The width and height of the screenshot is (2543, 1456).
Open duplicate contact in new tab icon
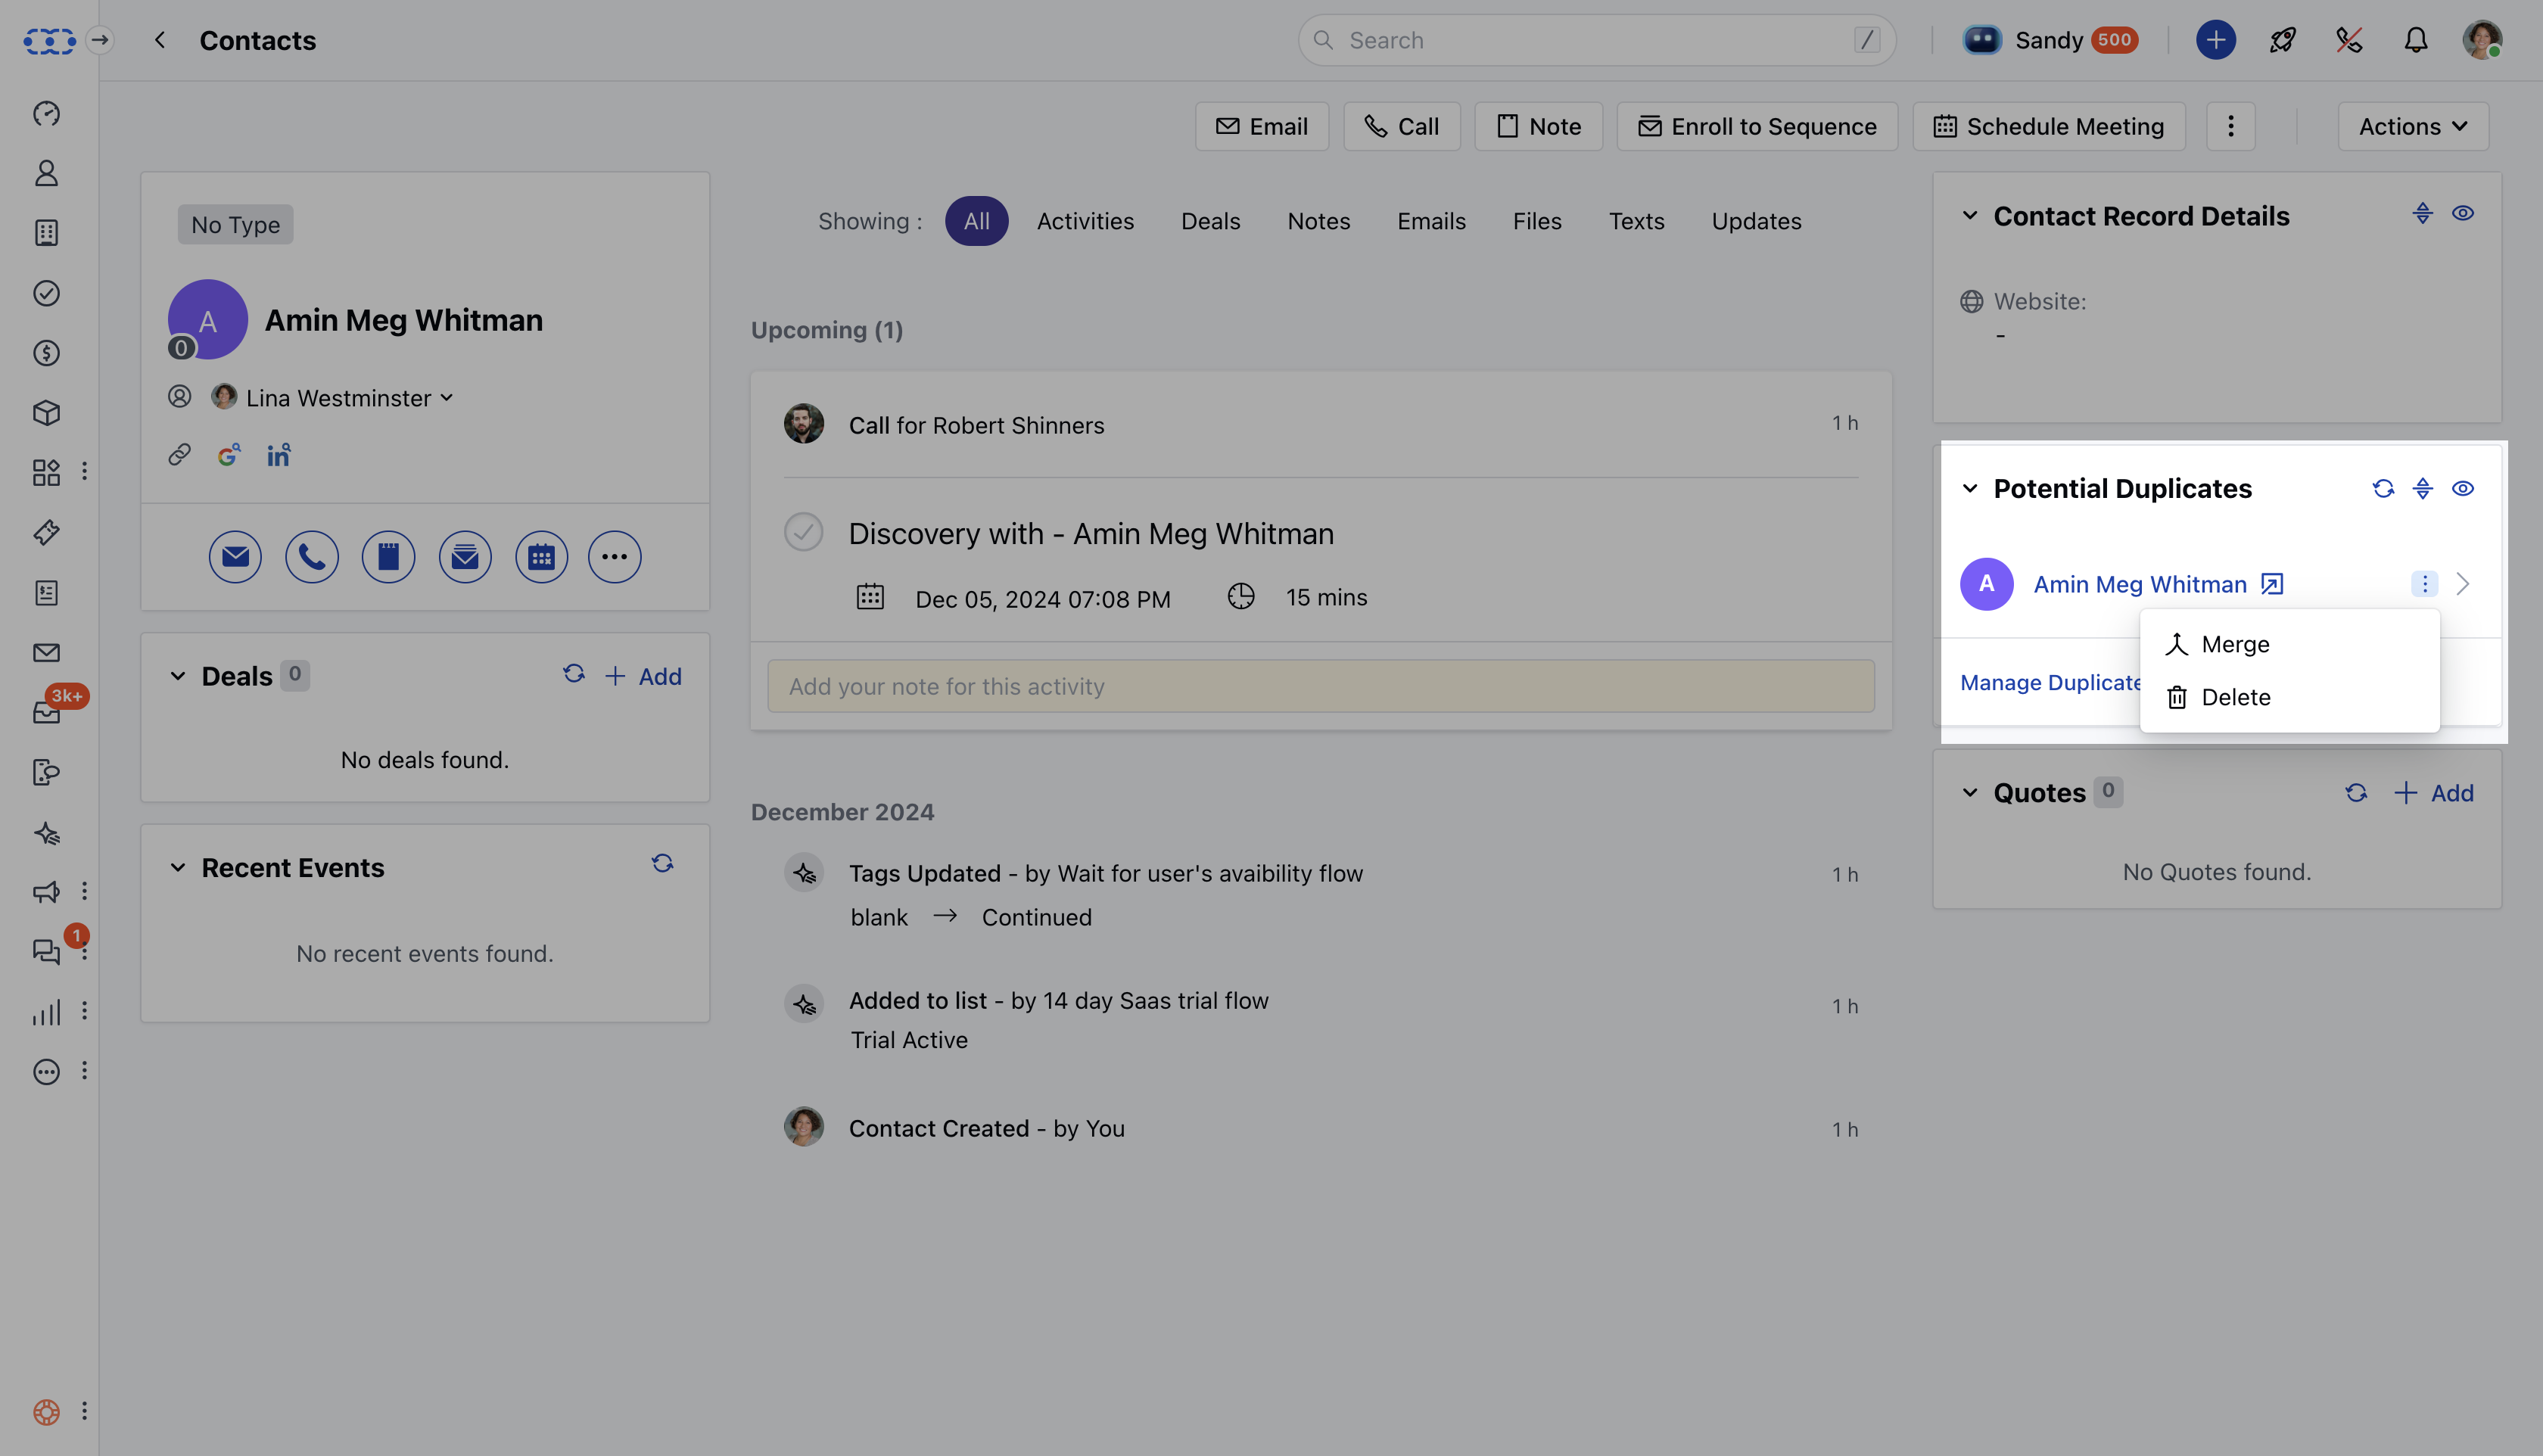2272,584
